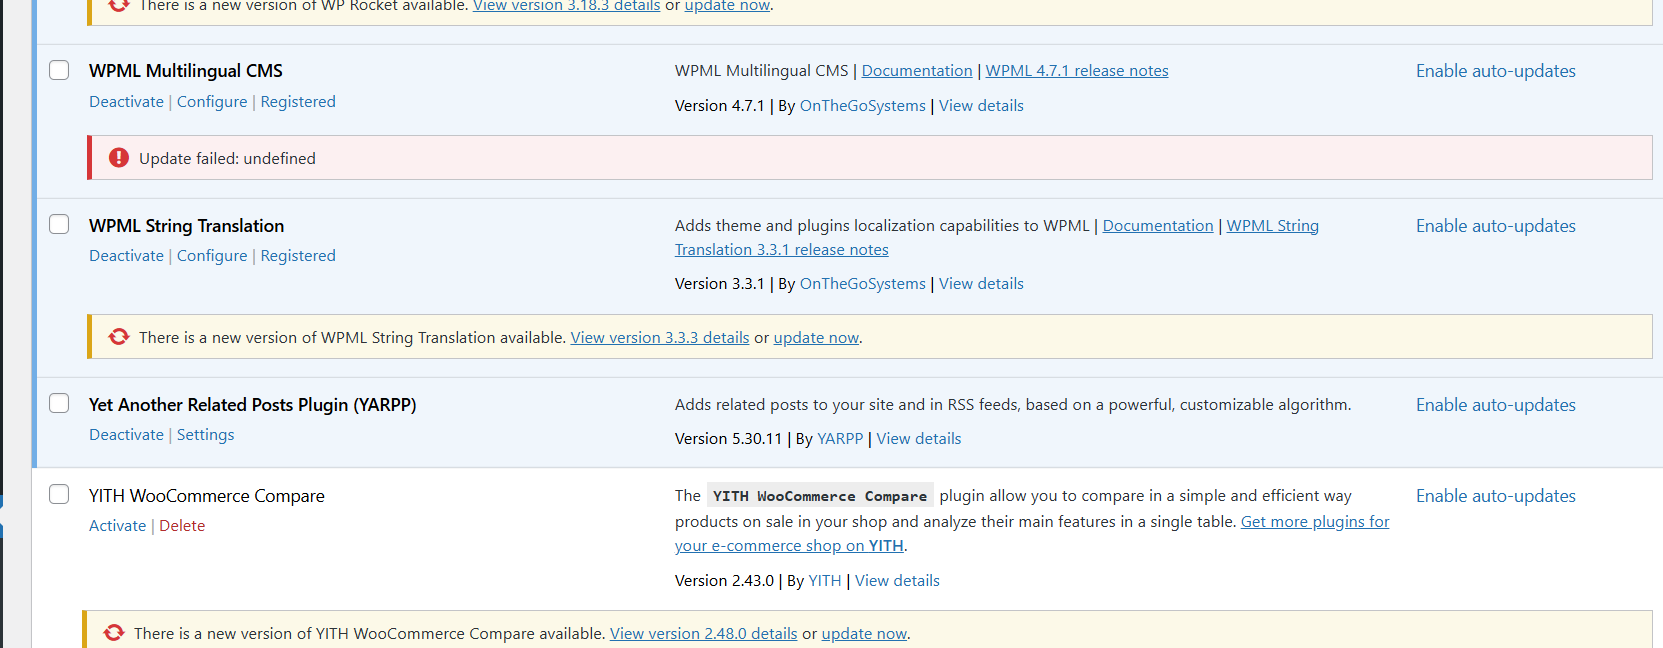View details of YARPP plugin
1663x648 pixels.
(x=919, y=439)
